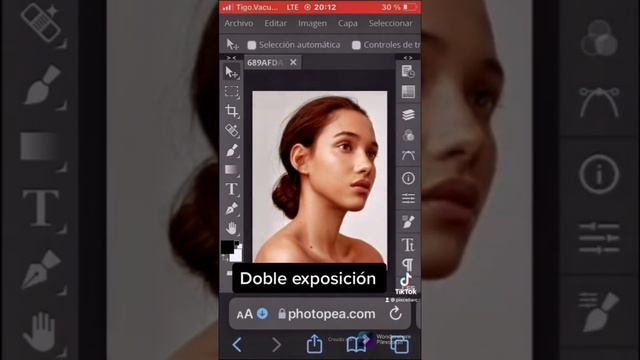
Task: Collapse the left toolbar arrows
Action: coord(231,58)
